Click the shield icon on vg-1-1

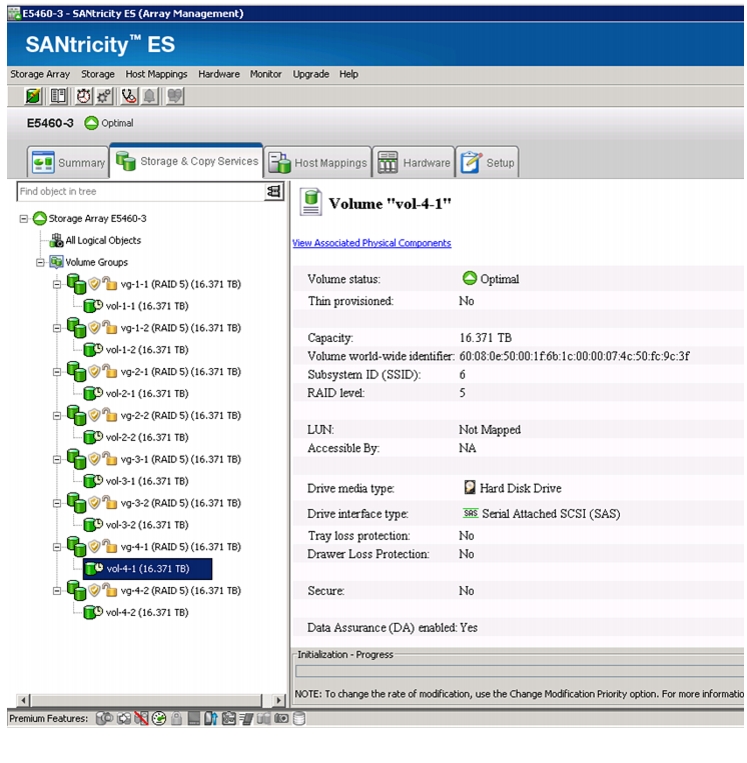tap(94, 283)
